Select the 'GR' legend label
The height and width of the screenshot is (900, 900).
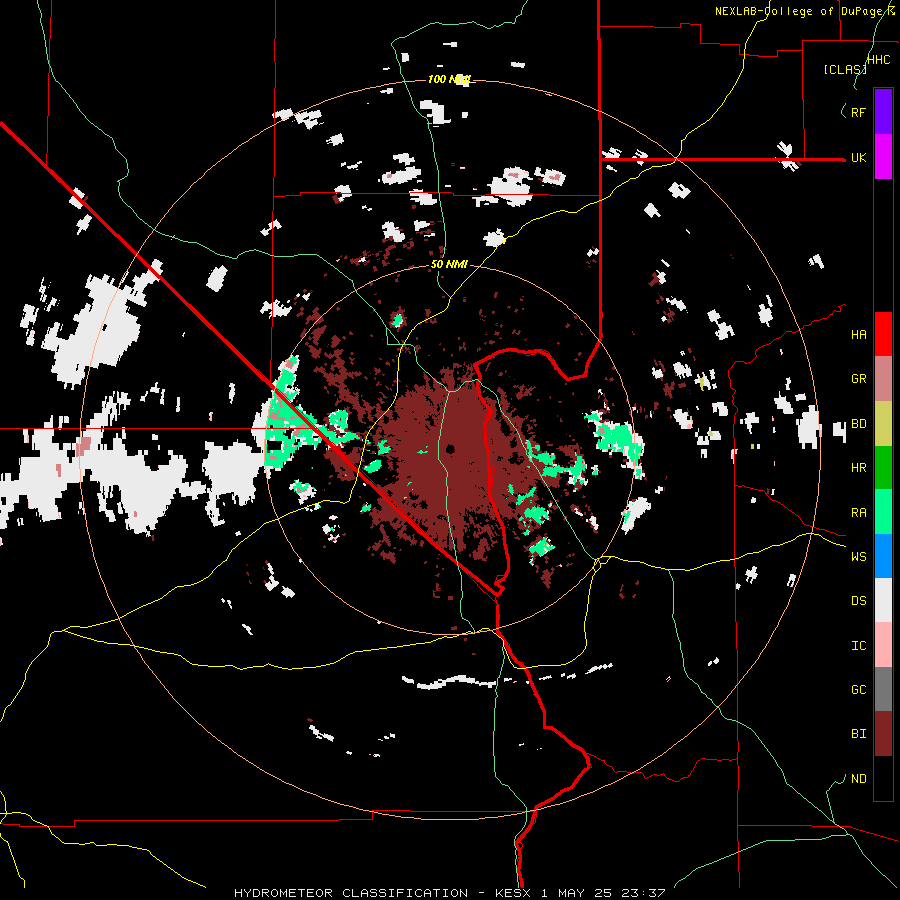click(x=858, y=379)
